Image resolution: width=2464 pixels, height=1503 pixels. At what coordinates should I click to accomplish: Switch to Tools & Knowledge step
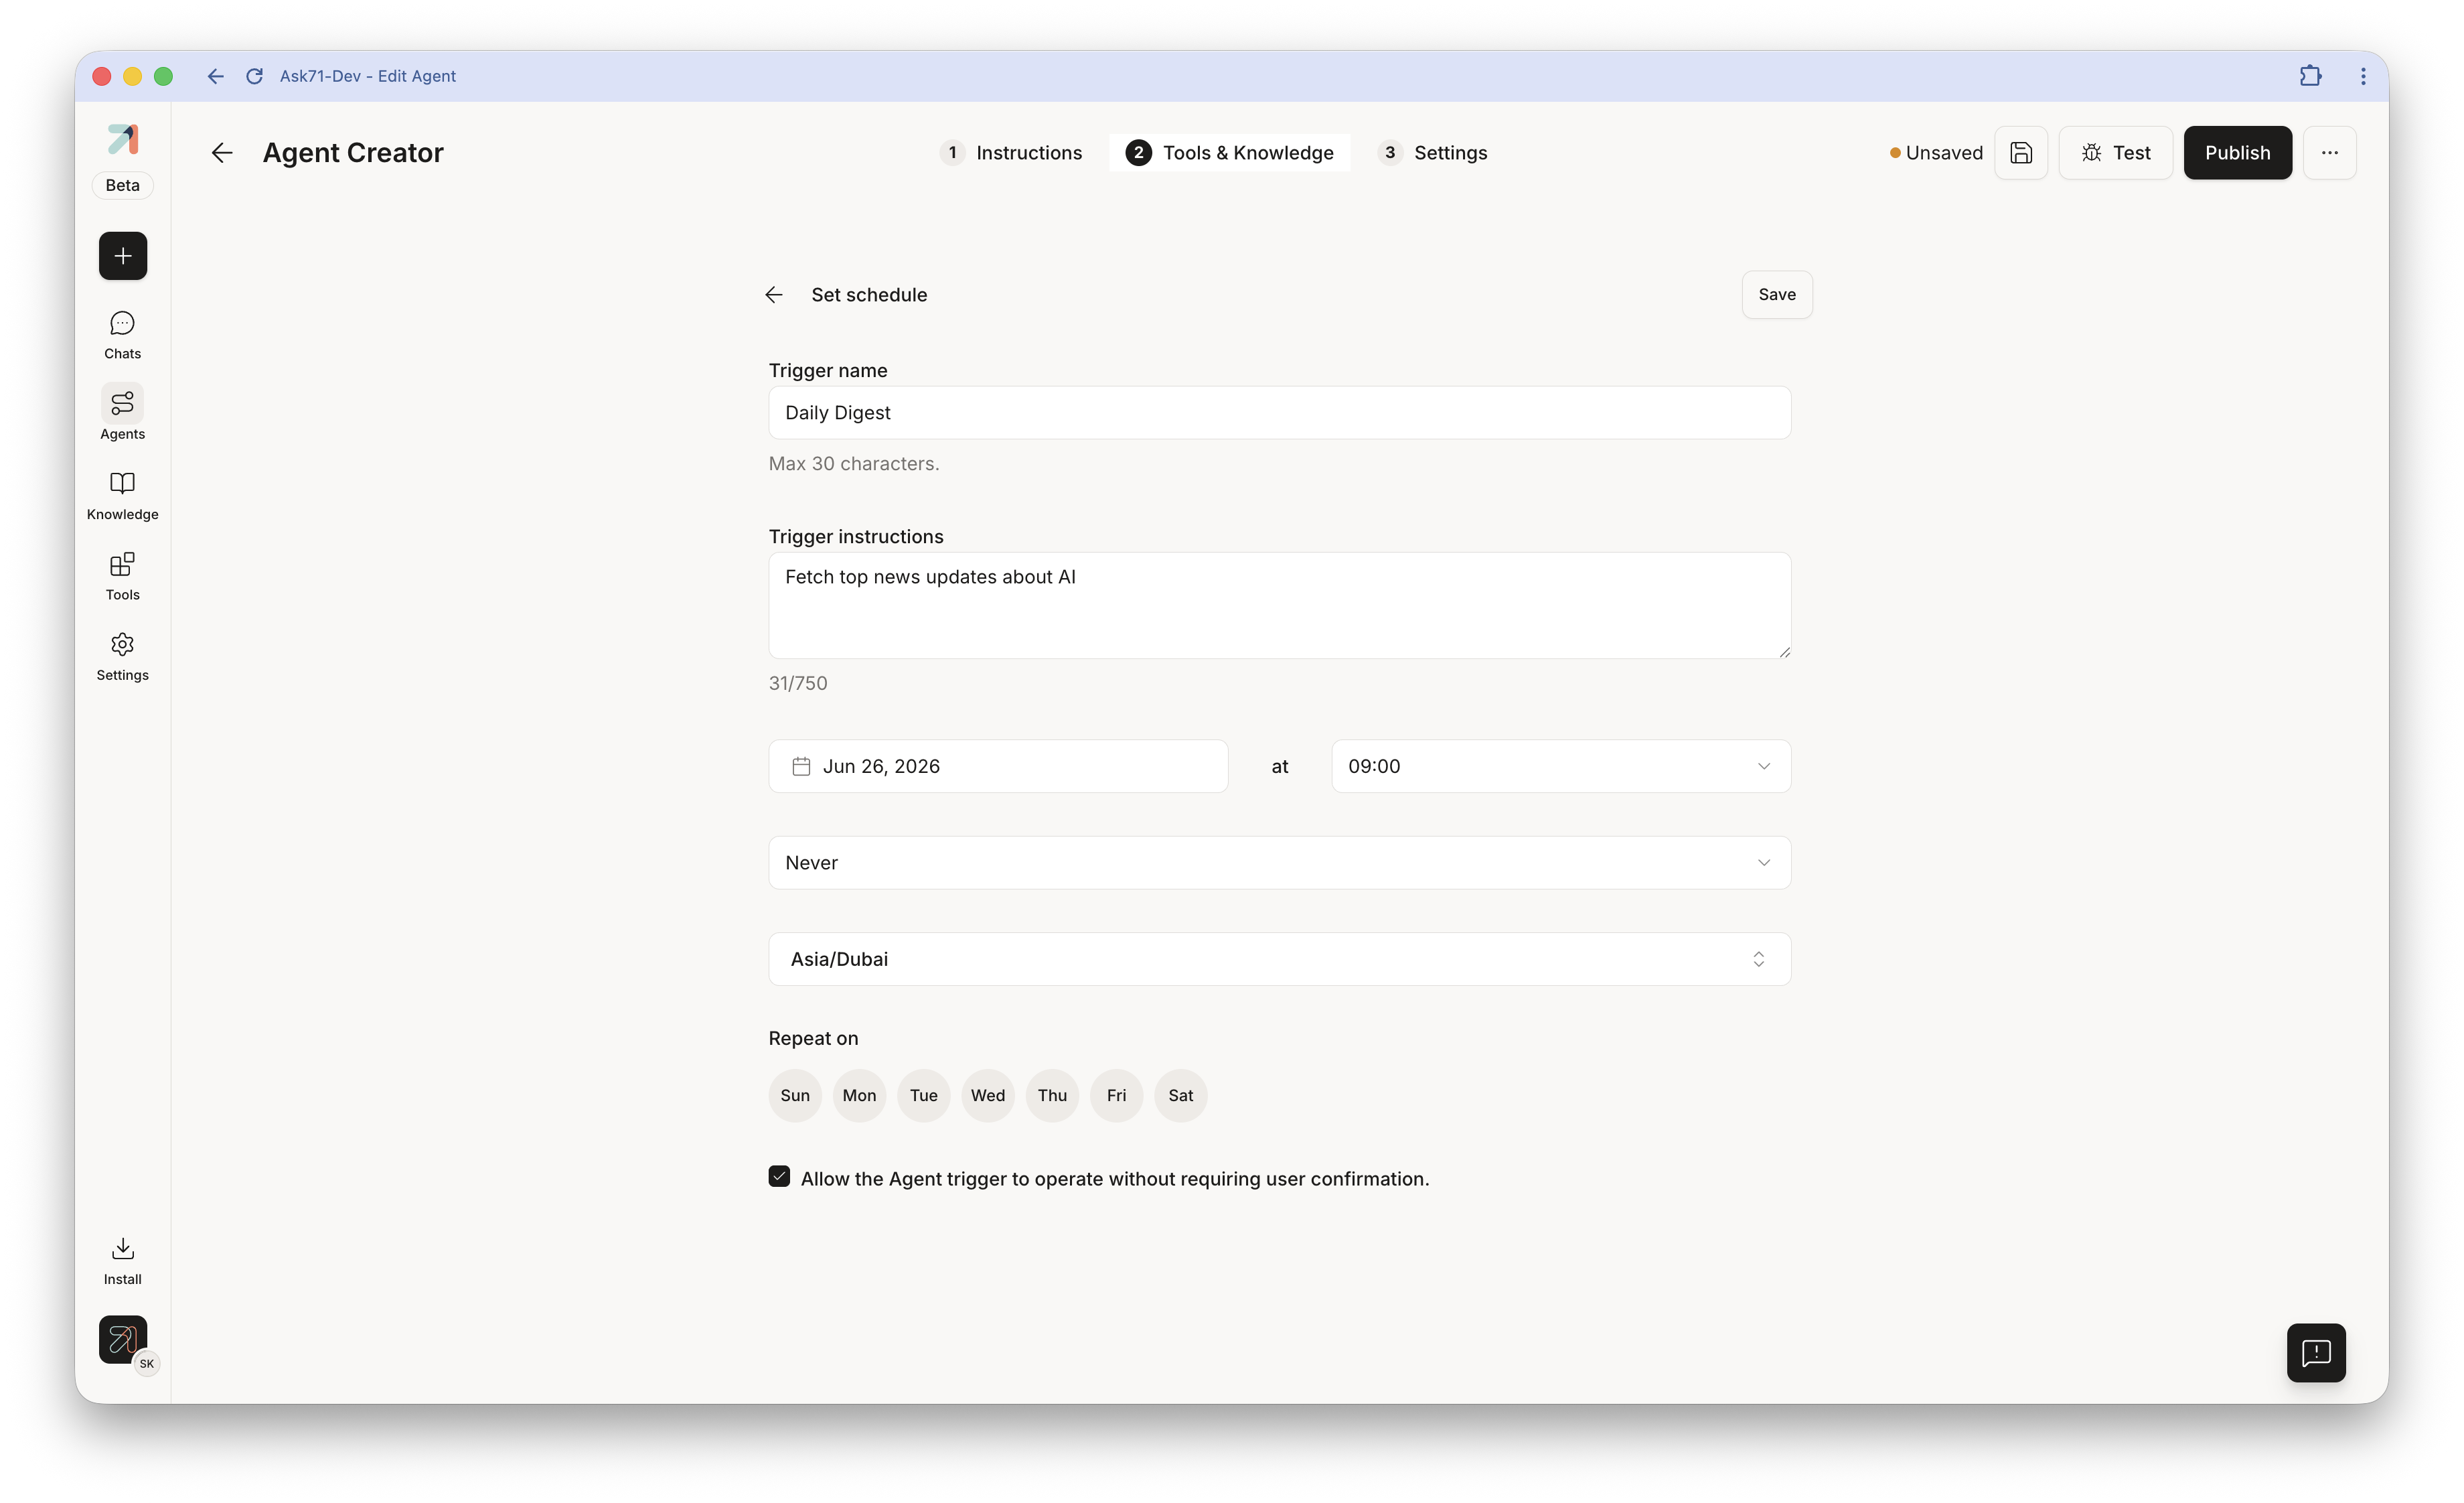1230,153
